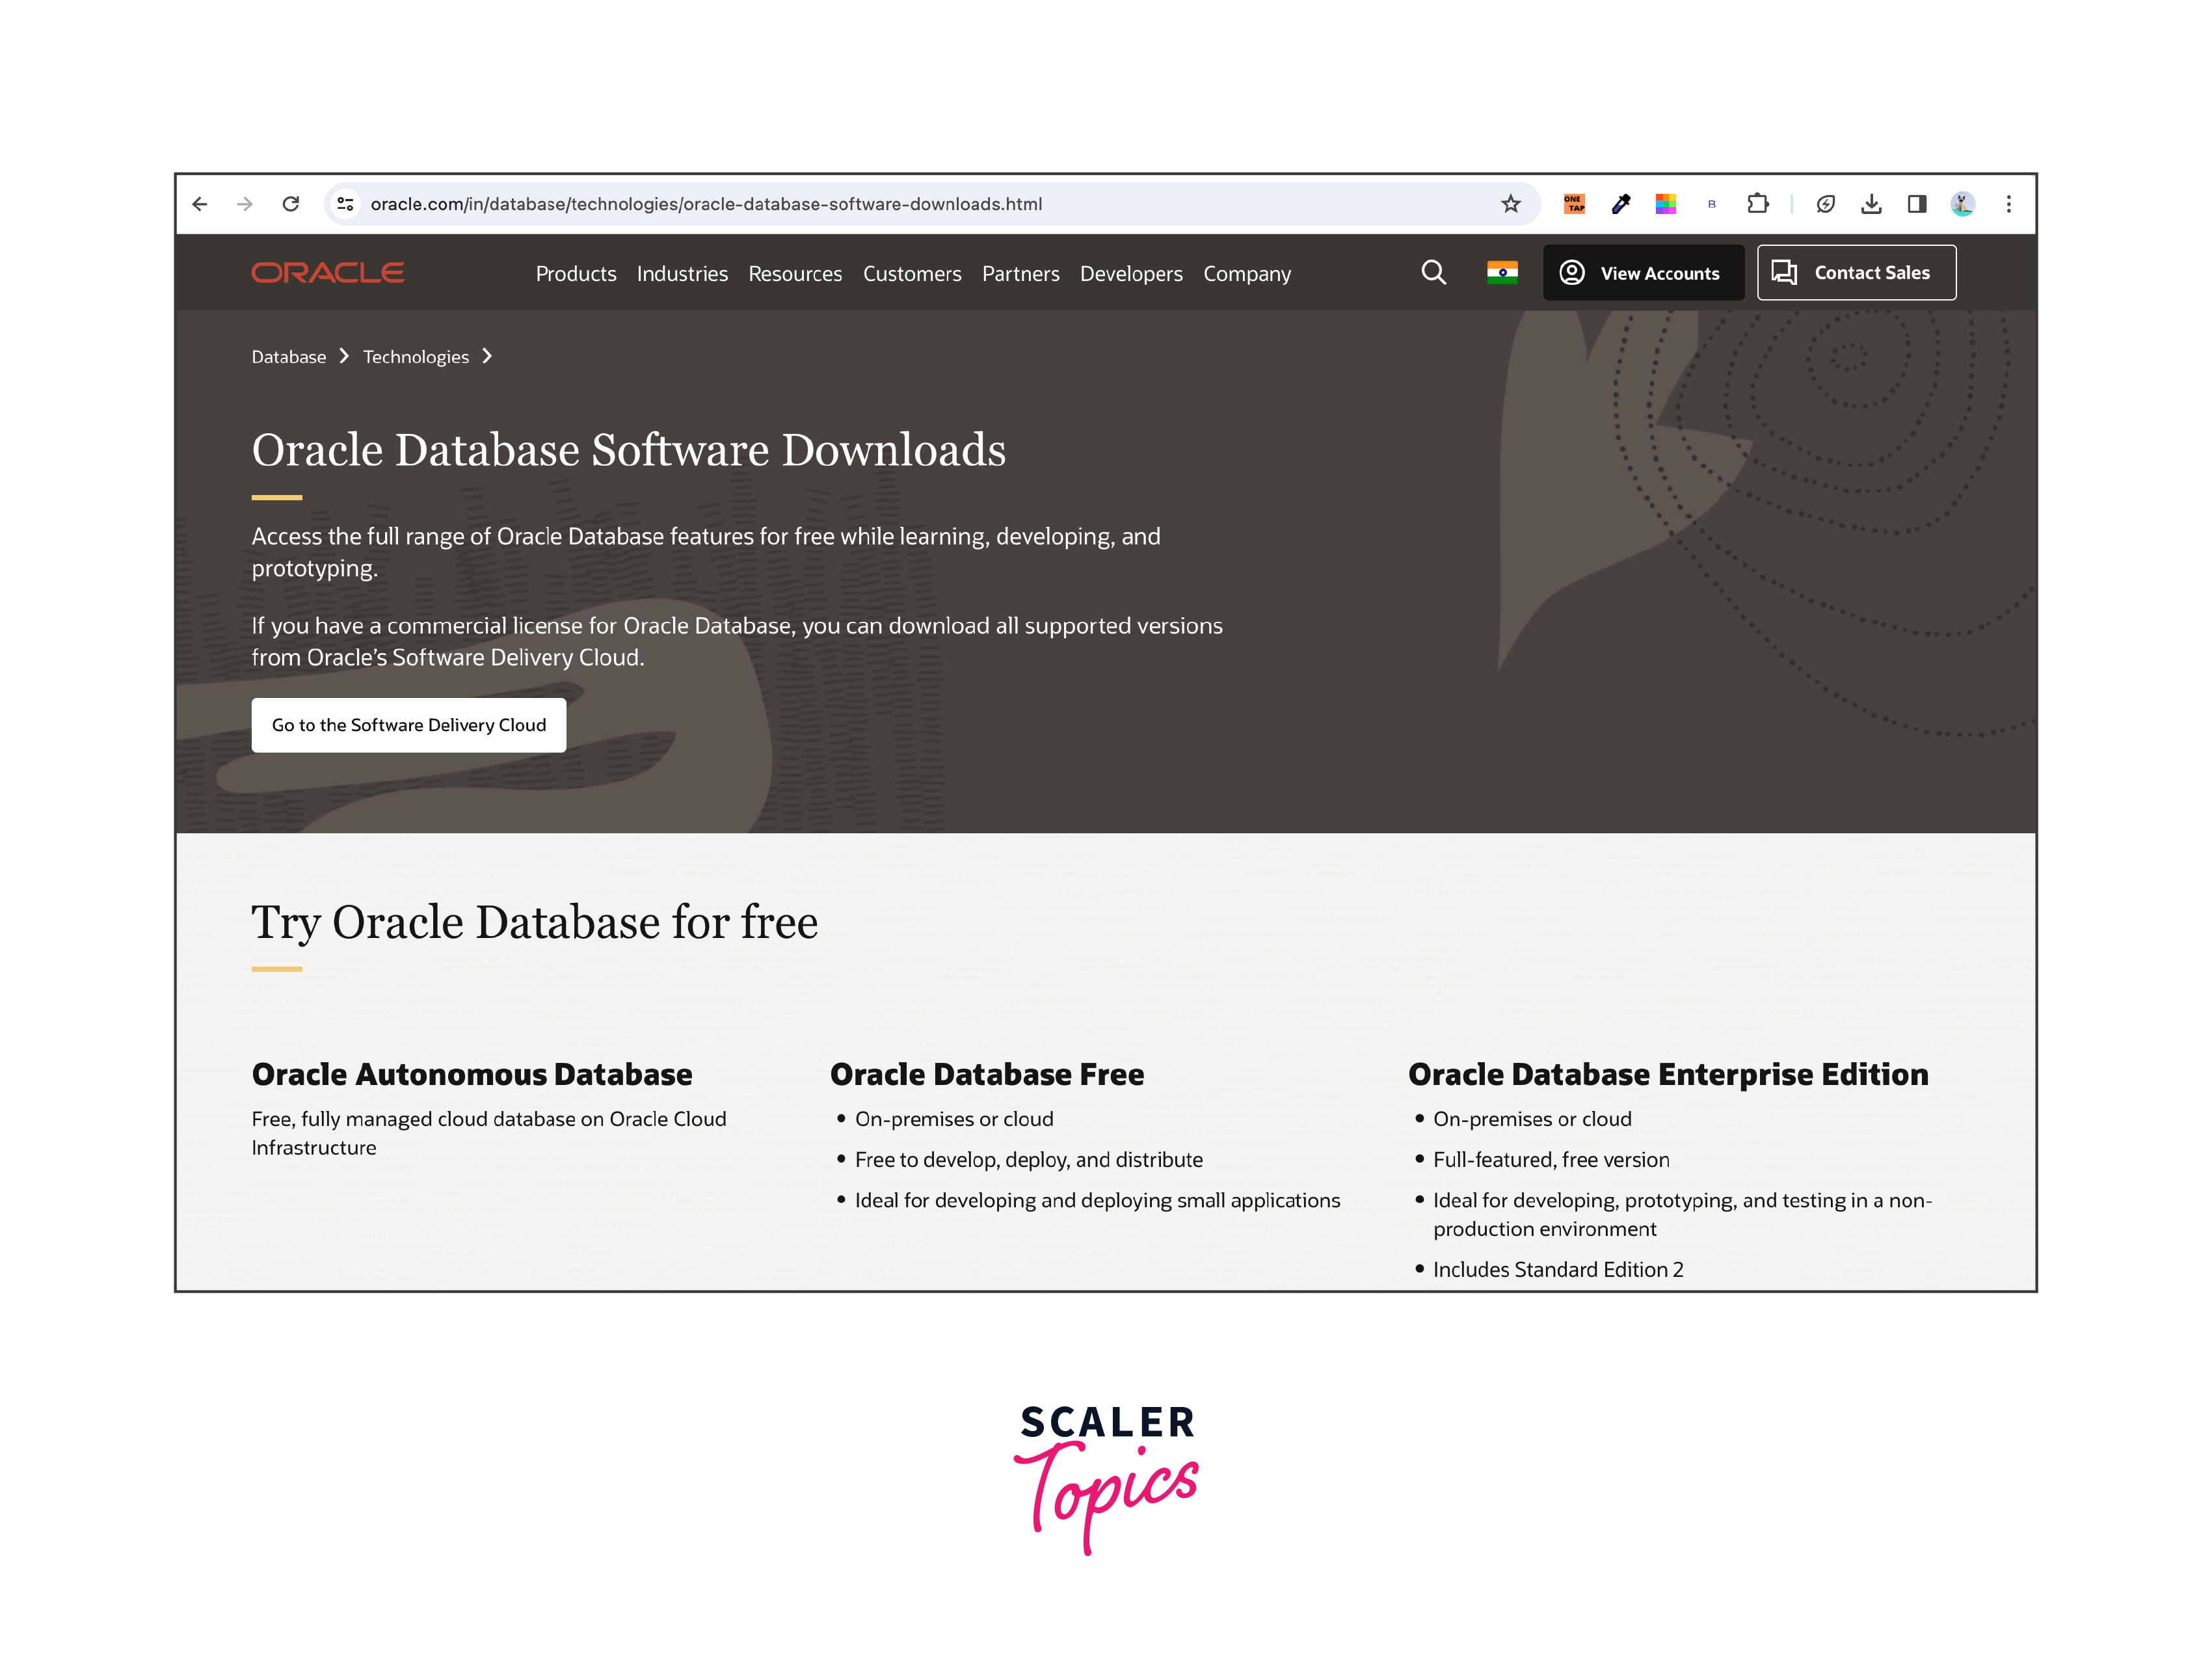Click the Technologies breadcrumb link
2212x1675 pixels.
click(x=416, y=357)
